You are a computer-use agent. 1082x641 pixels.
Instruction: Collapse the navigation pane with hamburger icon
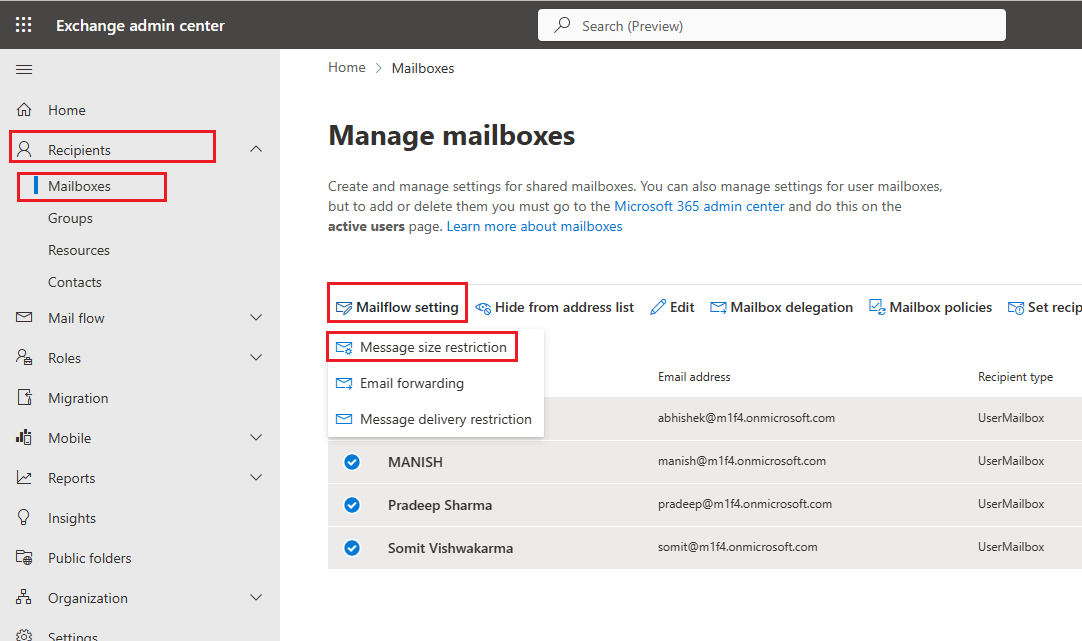pos(24,69)
